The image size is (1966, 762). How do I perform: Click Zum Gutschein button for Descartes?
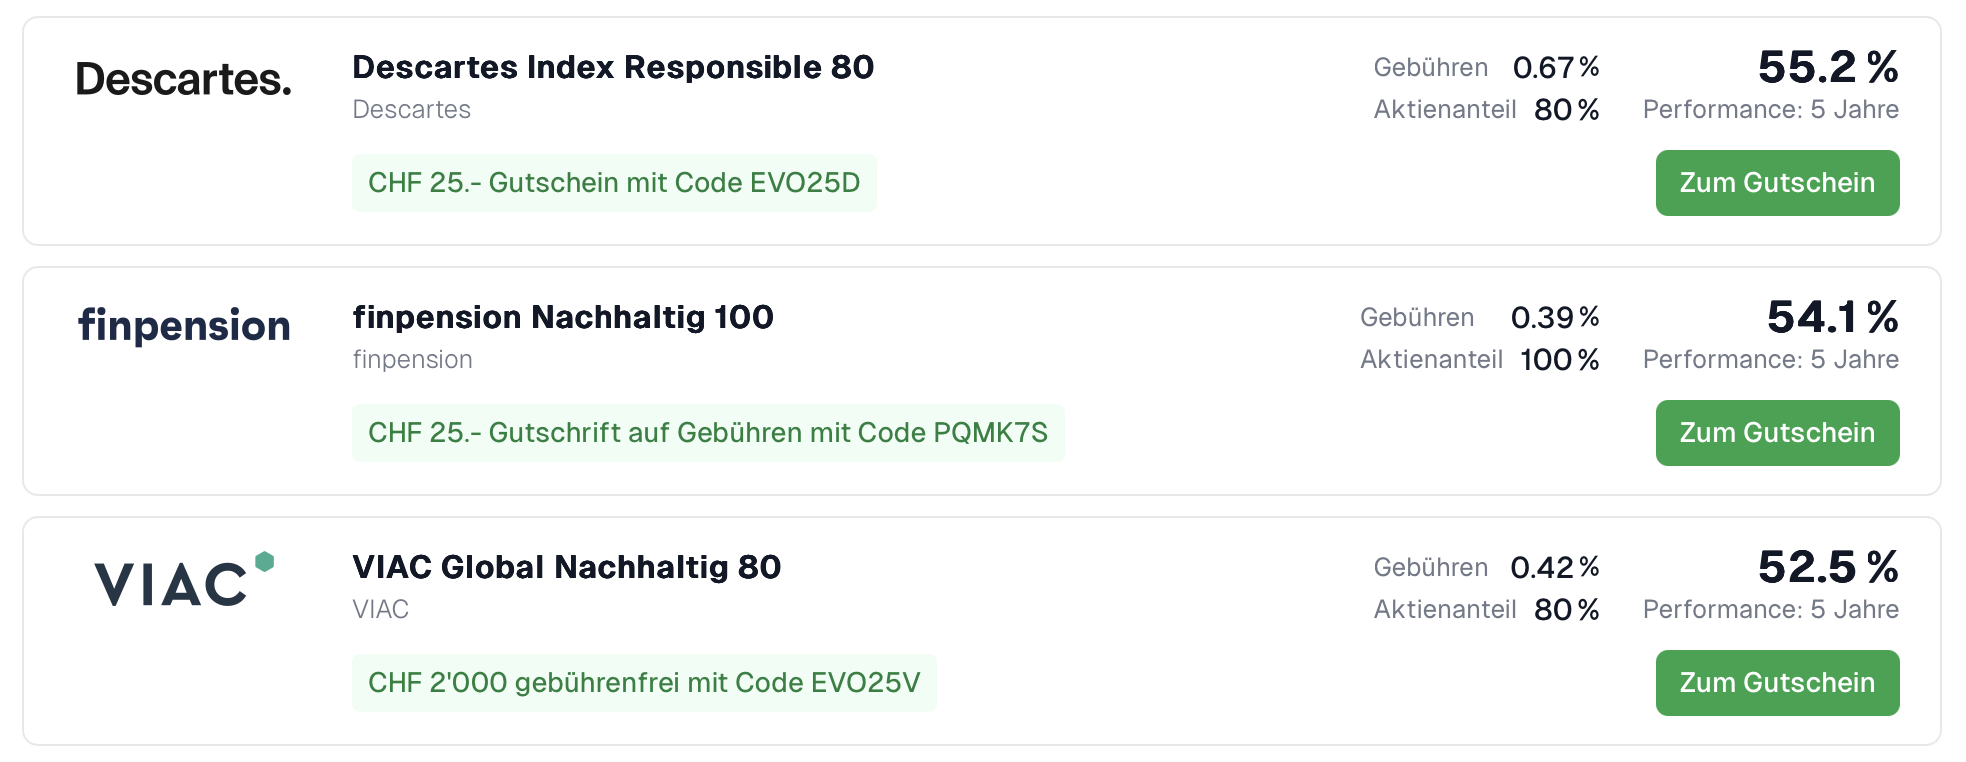point(1776,183)
